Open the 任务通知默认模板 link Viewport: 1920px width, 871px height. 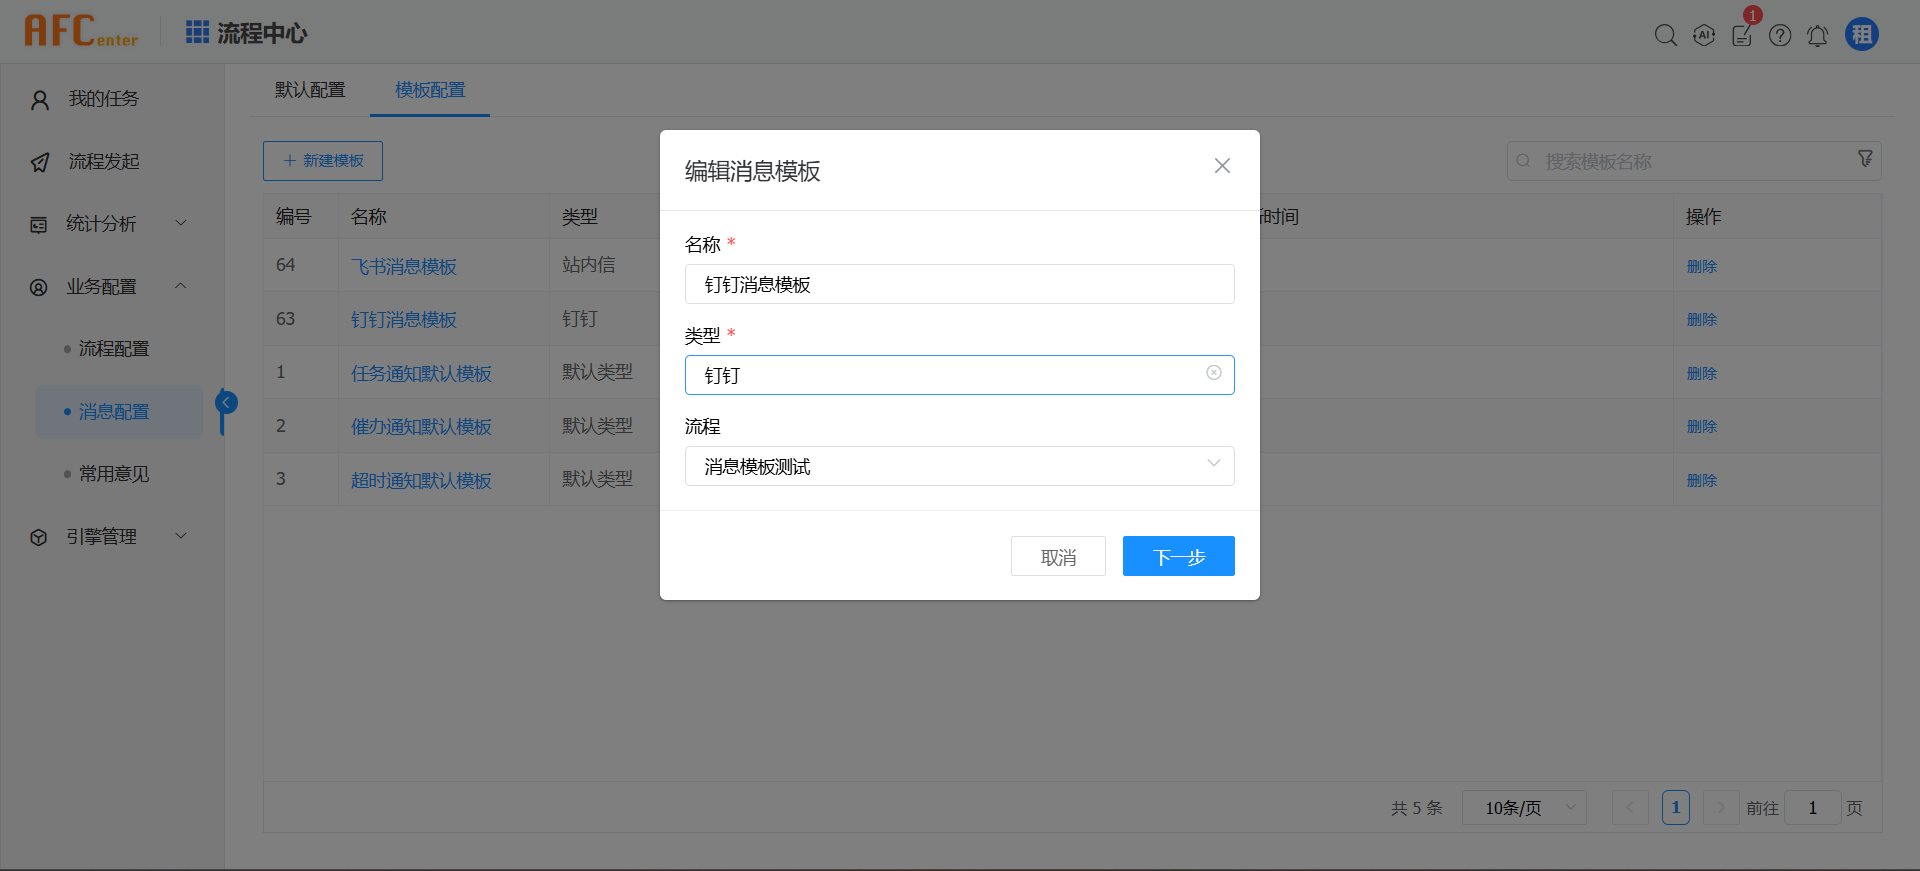[x=421, y=374]
